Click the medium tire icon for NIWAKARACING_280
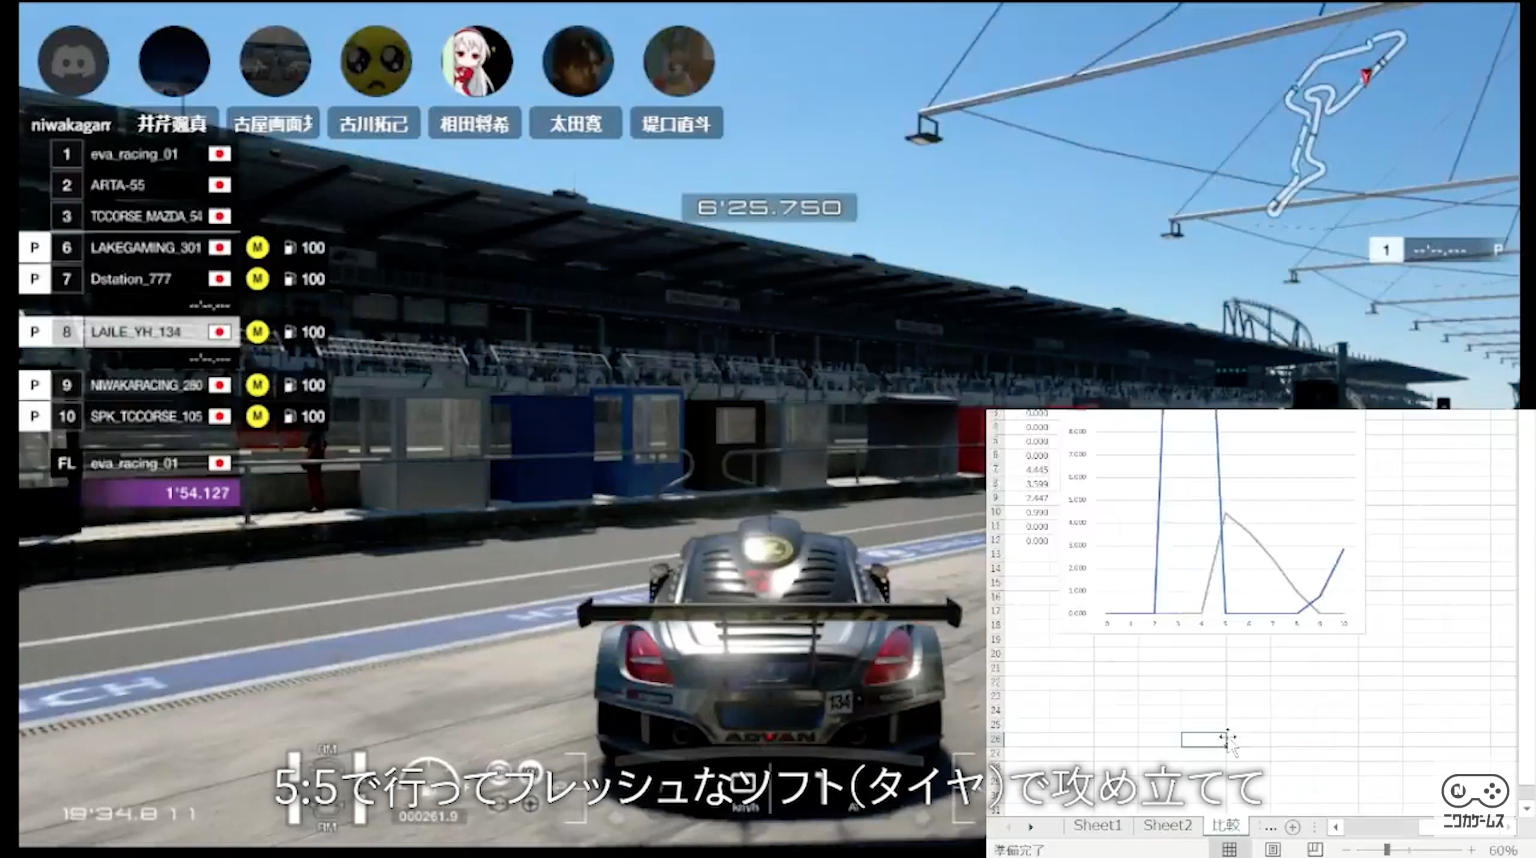 pos(257,385)
